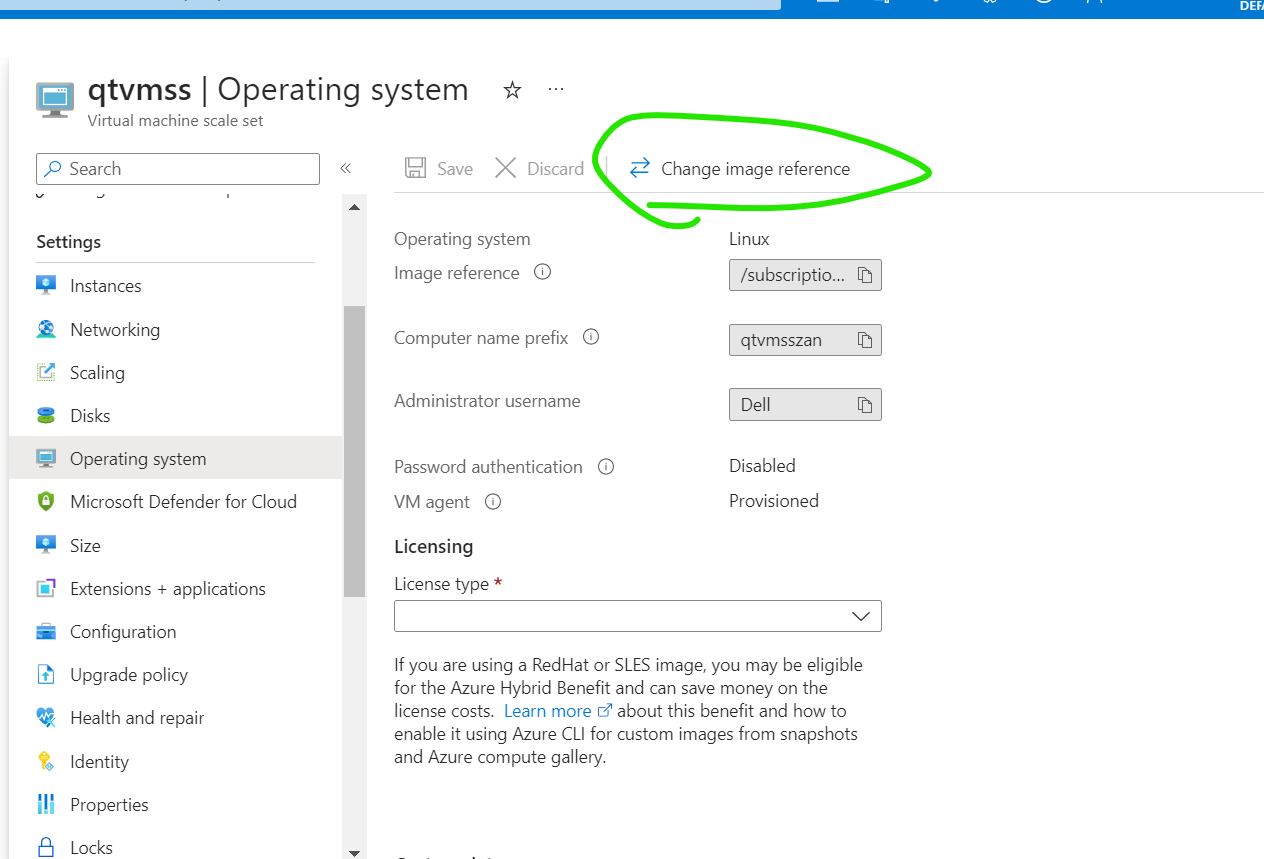Copy the Administrator username value
1264x859 pixels.
pyautogui.click(x=865, y=405)
